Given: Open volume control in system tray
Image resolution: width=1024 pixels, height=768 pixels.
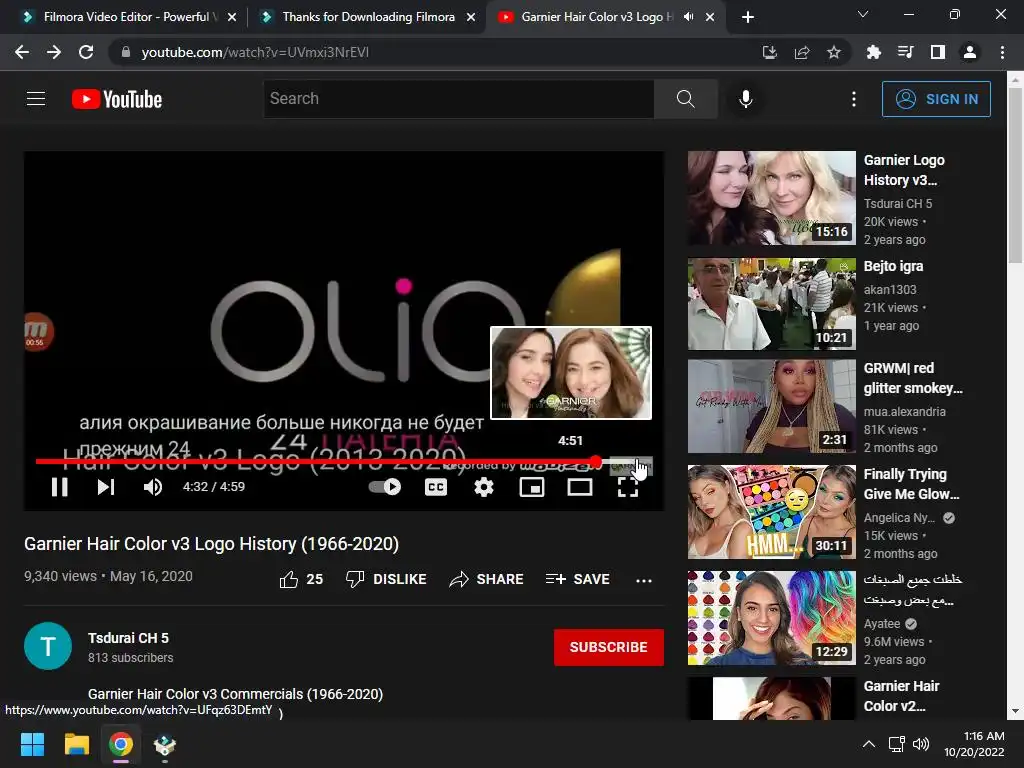Looking at the screenshot, I should click(x=921, y=744).
